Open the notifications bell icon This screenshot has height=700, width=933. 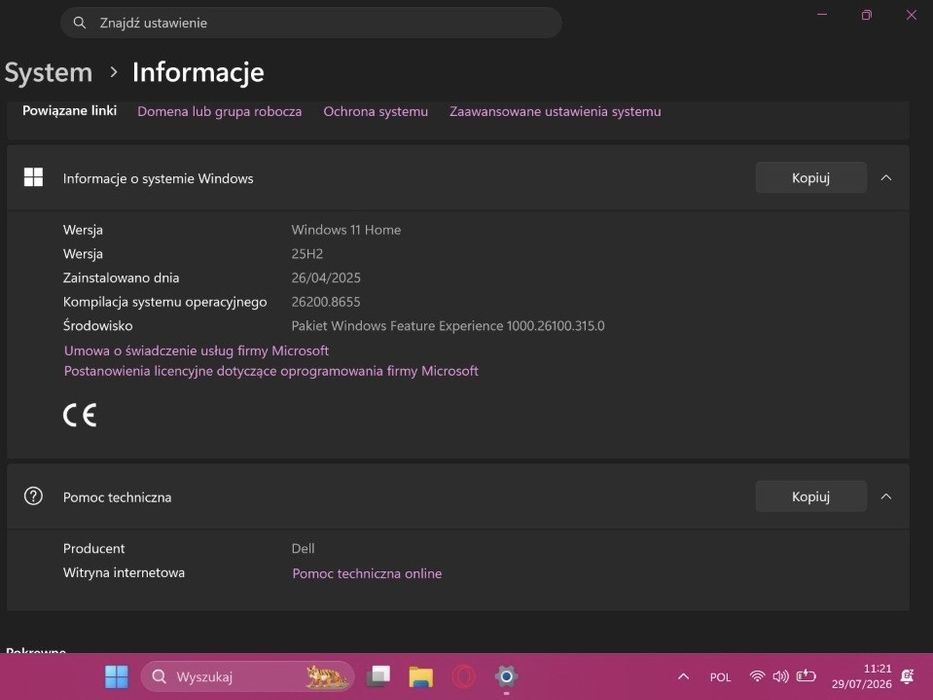(907, 676)
